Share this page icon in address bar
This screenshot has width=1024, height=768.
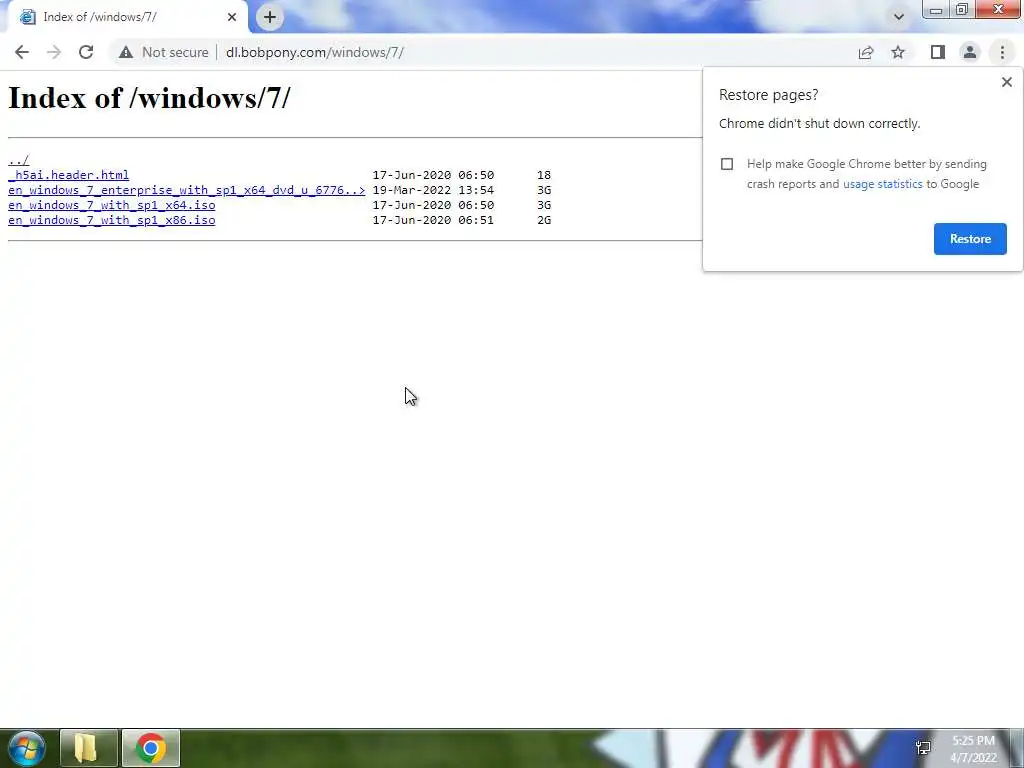point(866,52)
